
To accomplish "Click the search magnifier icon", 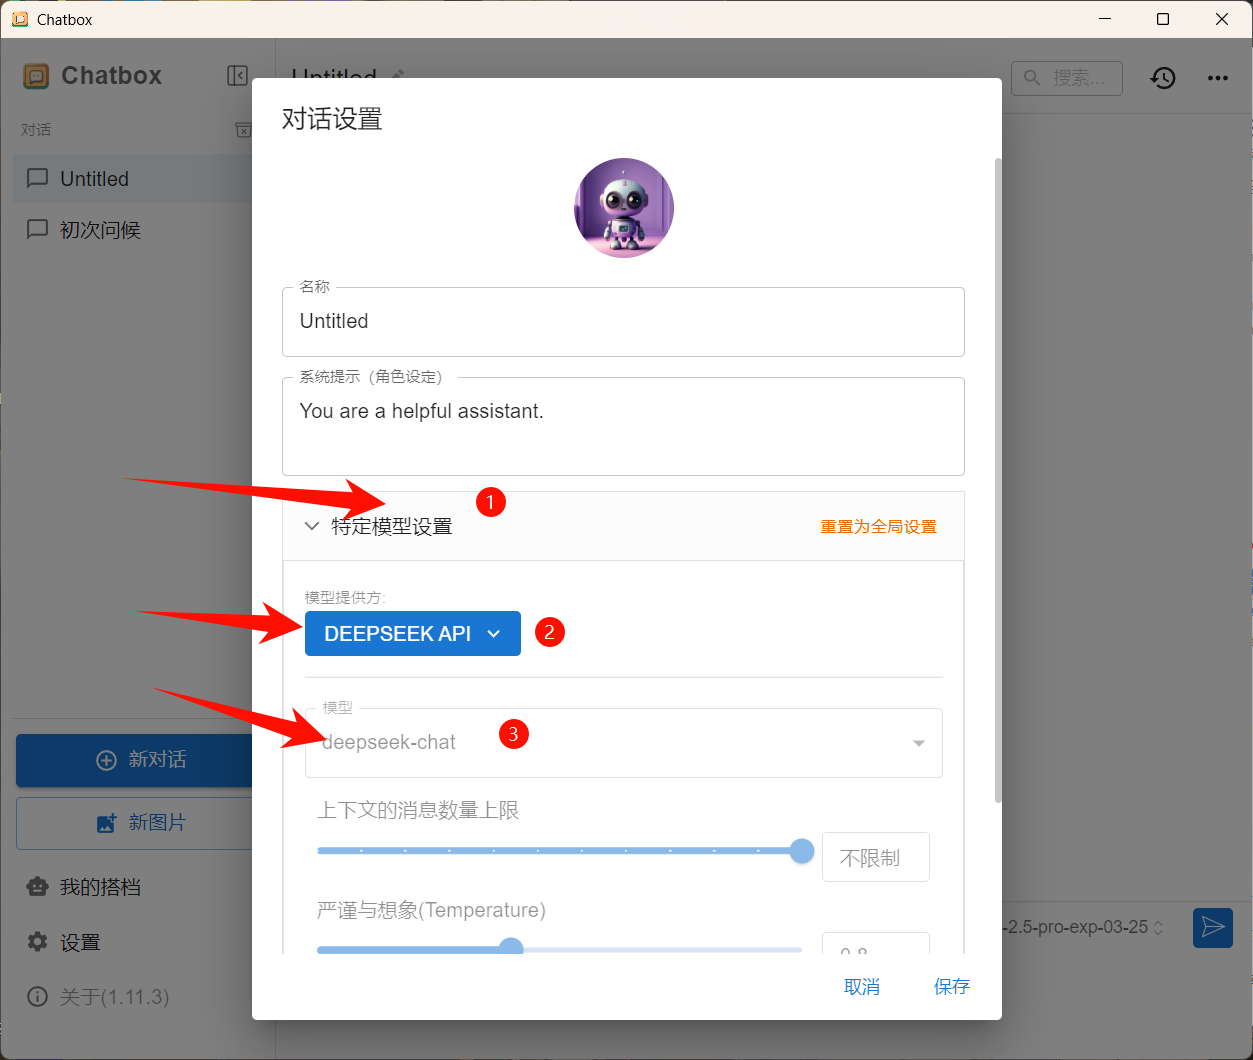I will point(1033,77).
